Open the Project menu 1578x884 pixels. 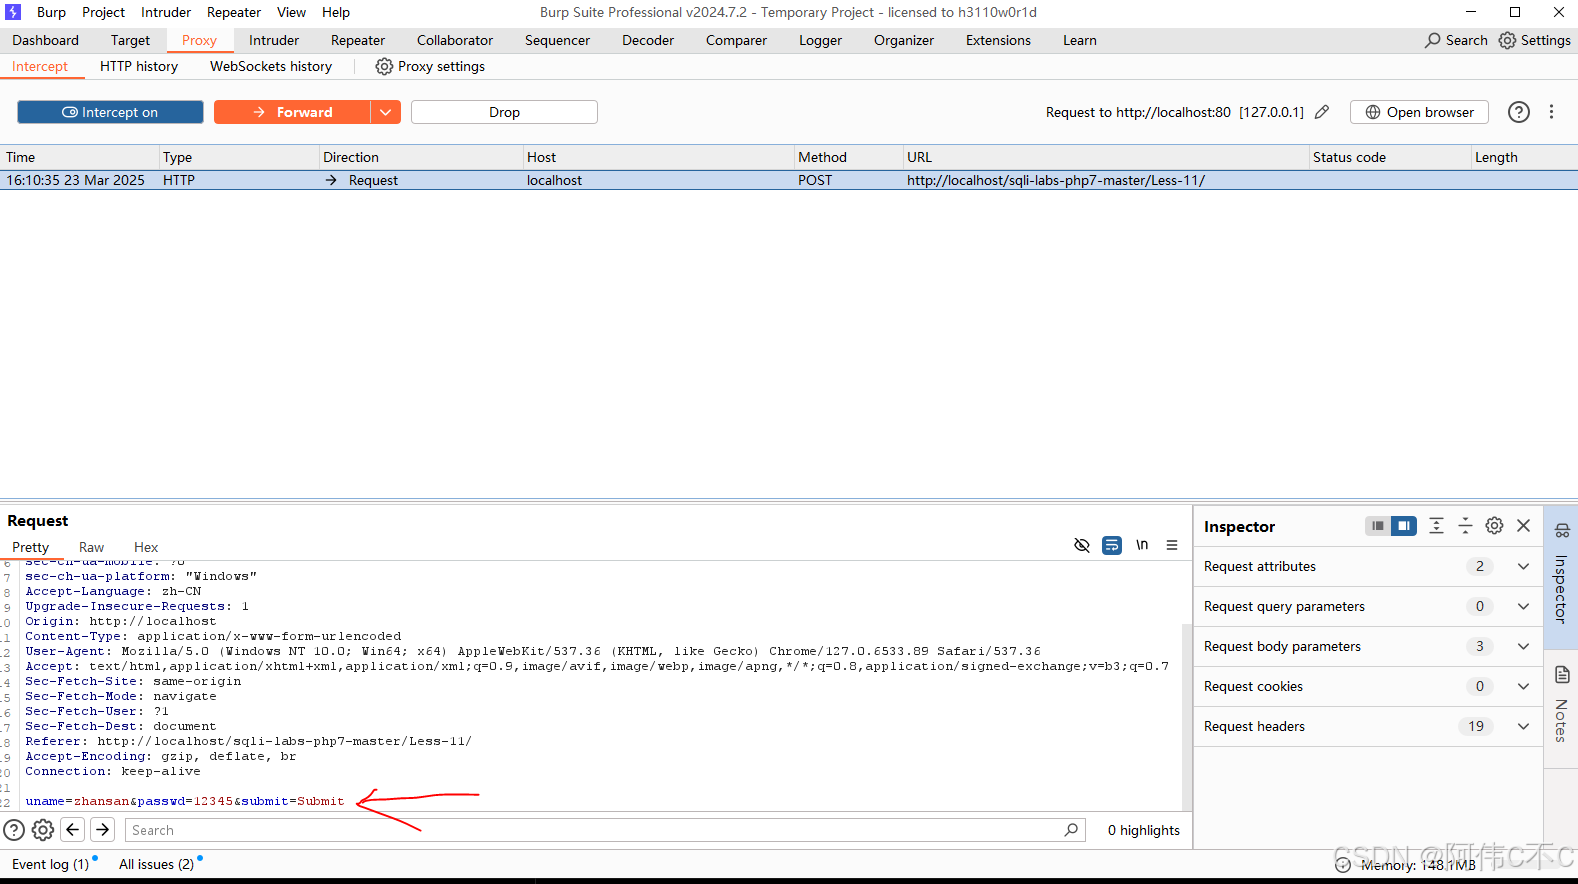103,12
